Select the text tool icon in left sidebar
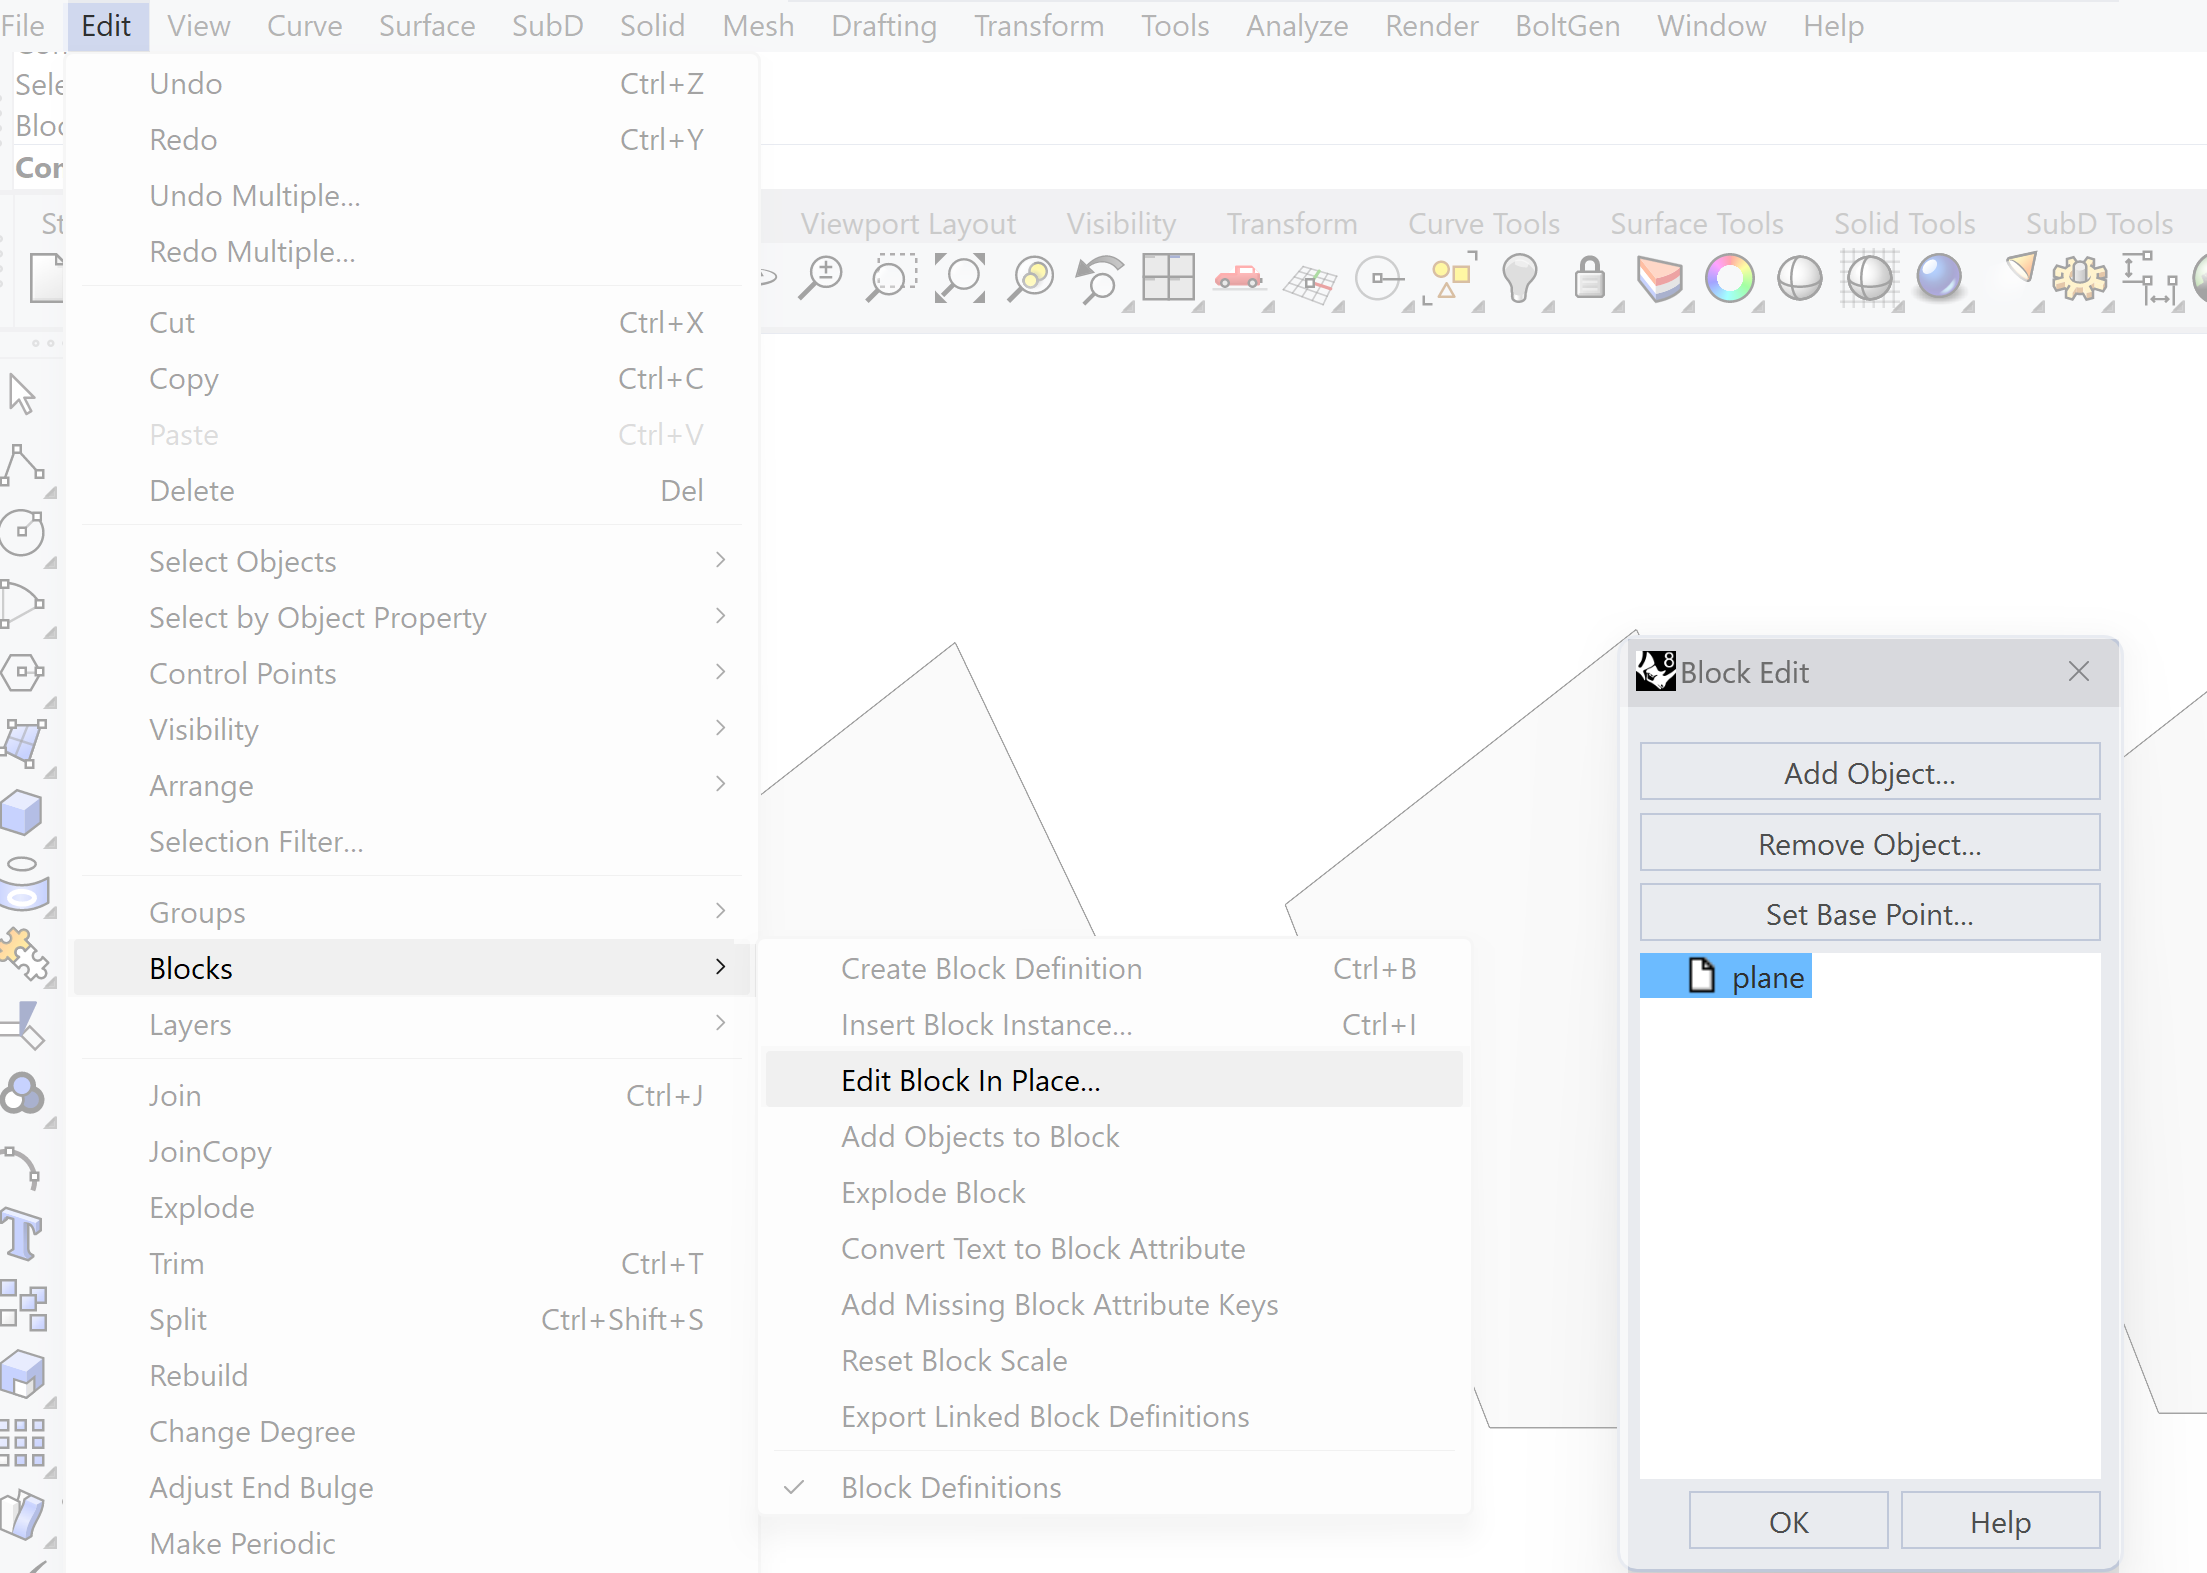Viewport: 2207px width, 1573px height. (x=22, y=1233)
